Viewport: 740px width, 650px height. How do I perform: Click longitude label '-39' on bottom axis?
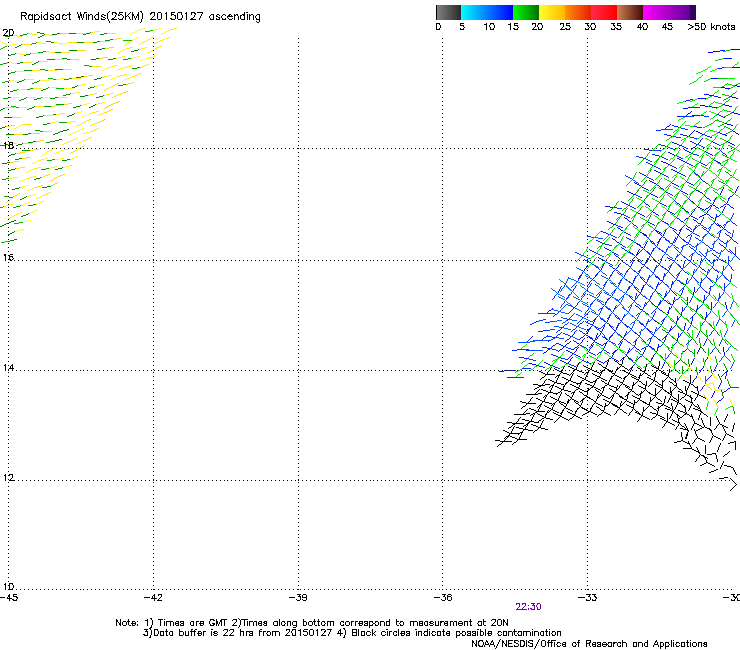click(298, 598)
